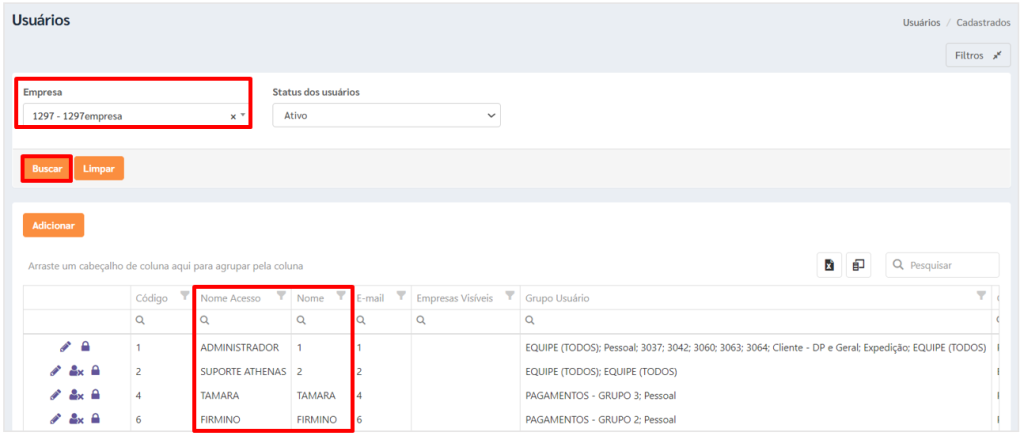Image resolution: width=1024 pixels, height=436 pixels.
Task: Click the Adicionar button
Action: (54, 225)
